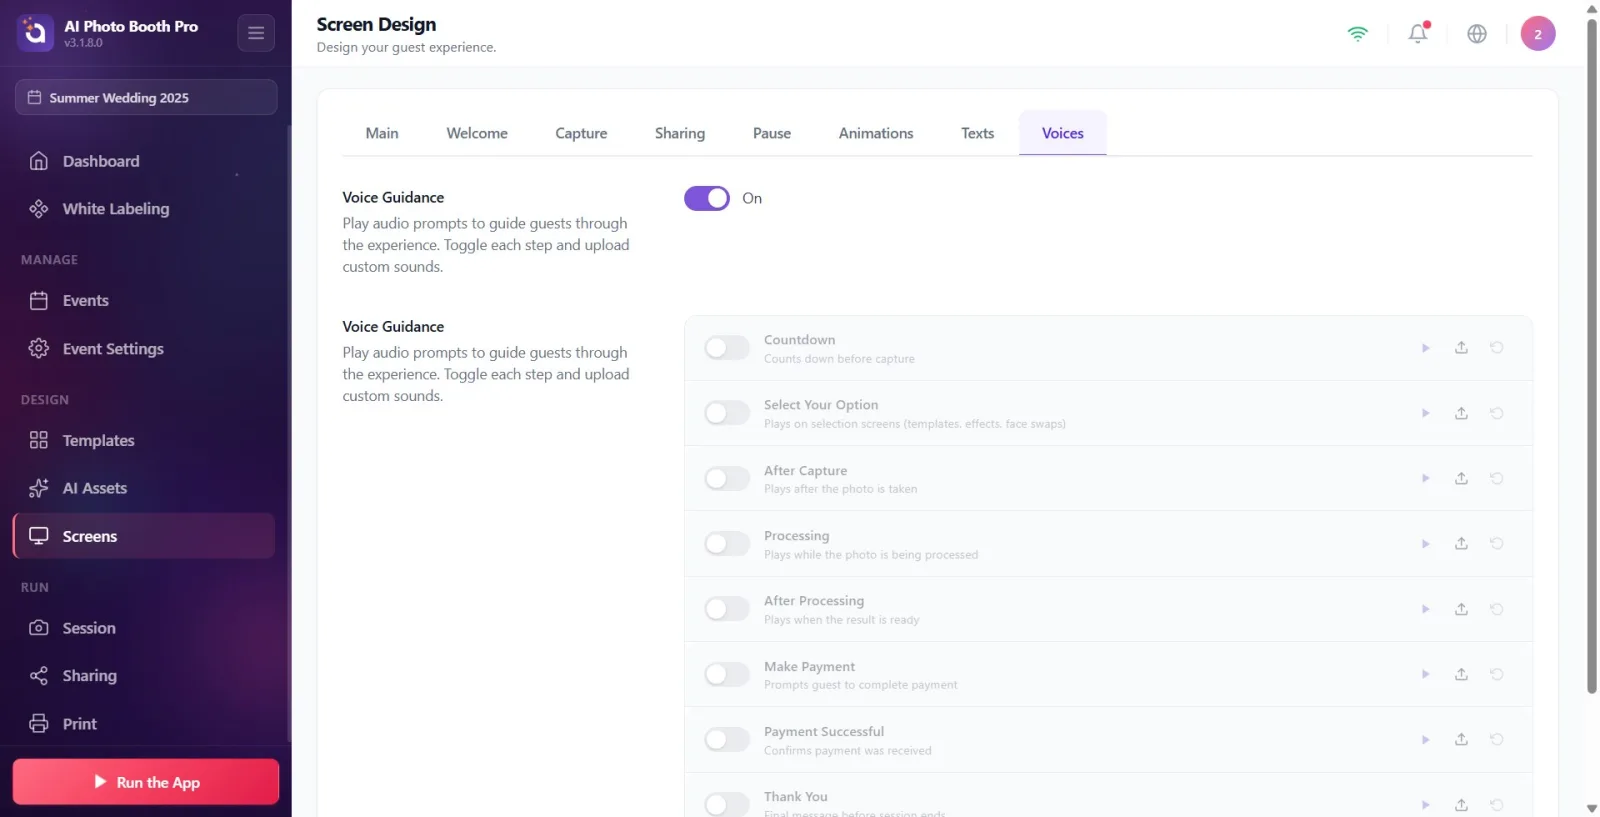Upload a custom sound for Processing
The image size is (1600, 817).
(x=1461, y=544)
